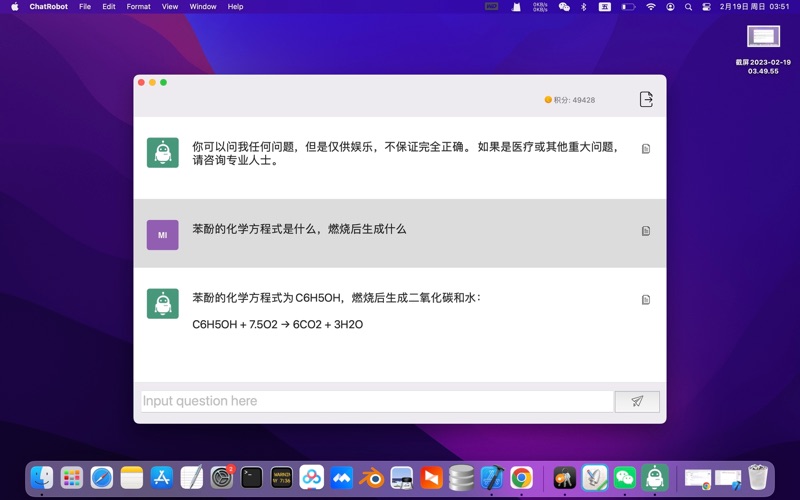
Task: Open the Wi-Fi status menu
Action: tap(651, 7)
